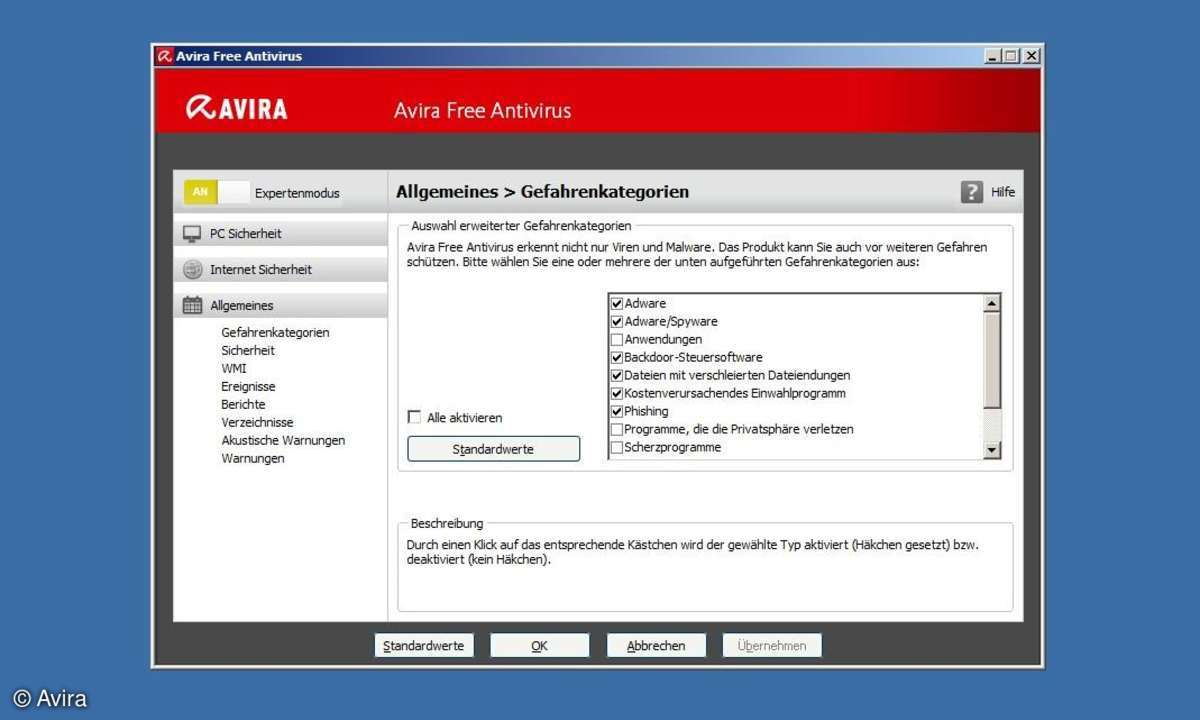The width and height of the screenshot is (1200, 720).
Task: Open help via the question mark icon
Action: (972, 192)
